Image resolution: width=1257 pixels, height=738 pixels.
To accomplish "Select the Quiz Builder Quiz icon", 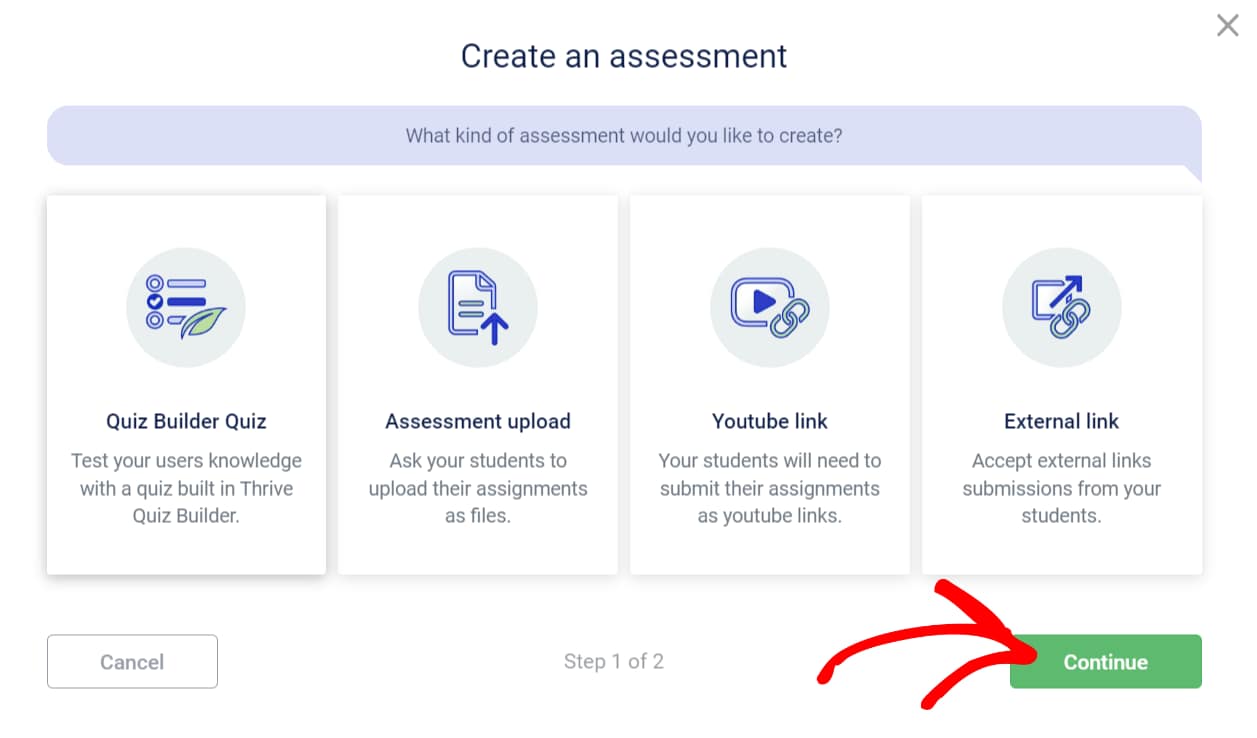I will [x=185, y=307].
